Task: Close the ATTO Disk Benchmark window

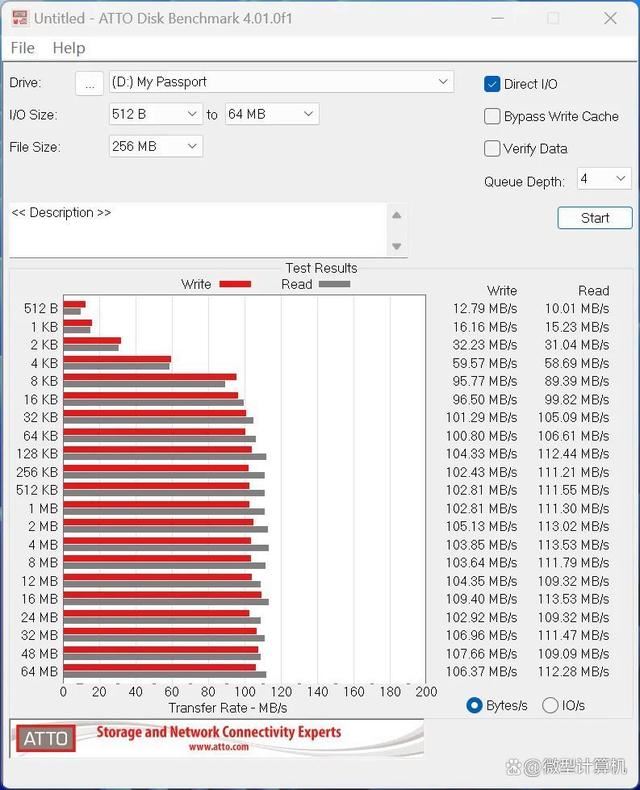Action: point(610,18)
